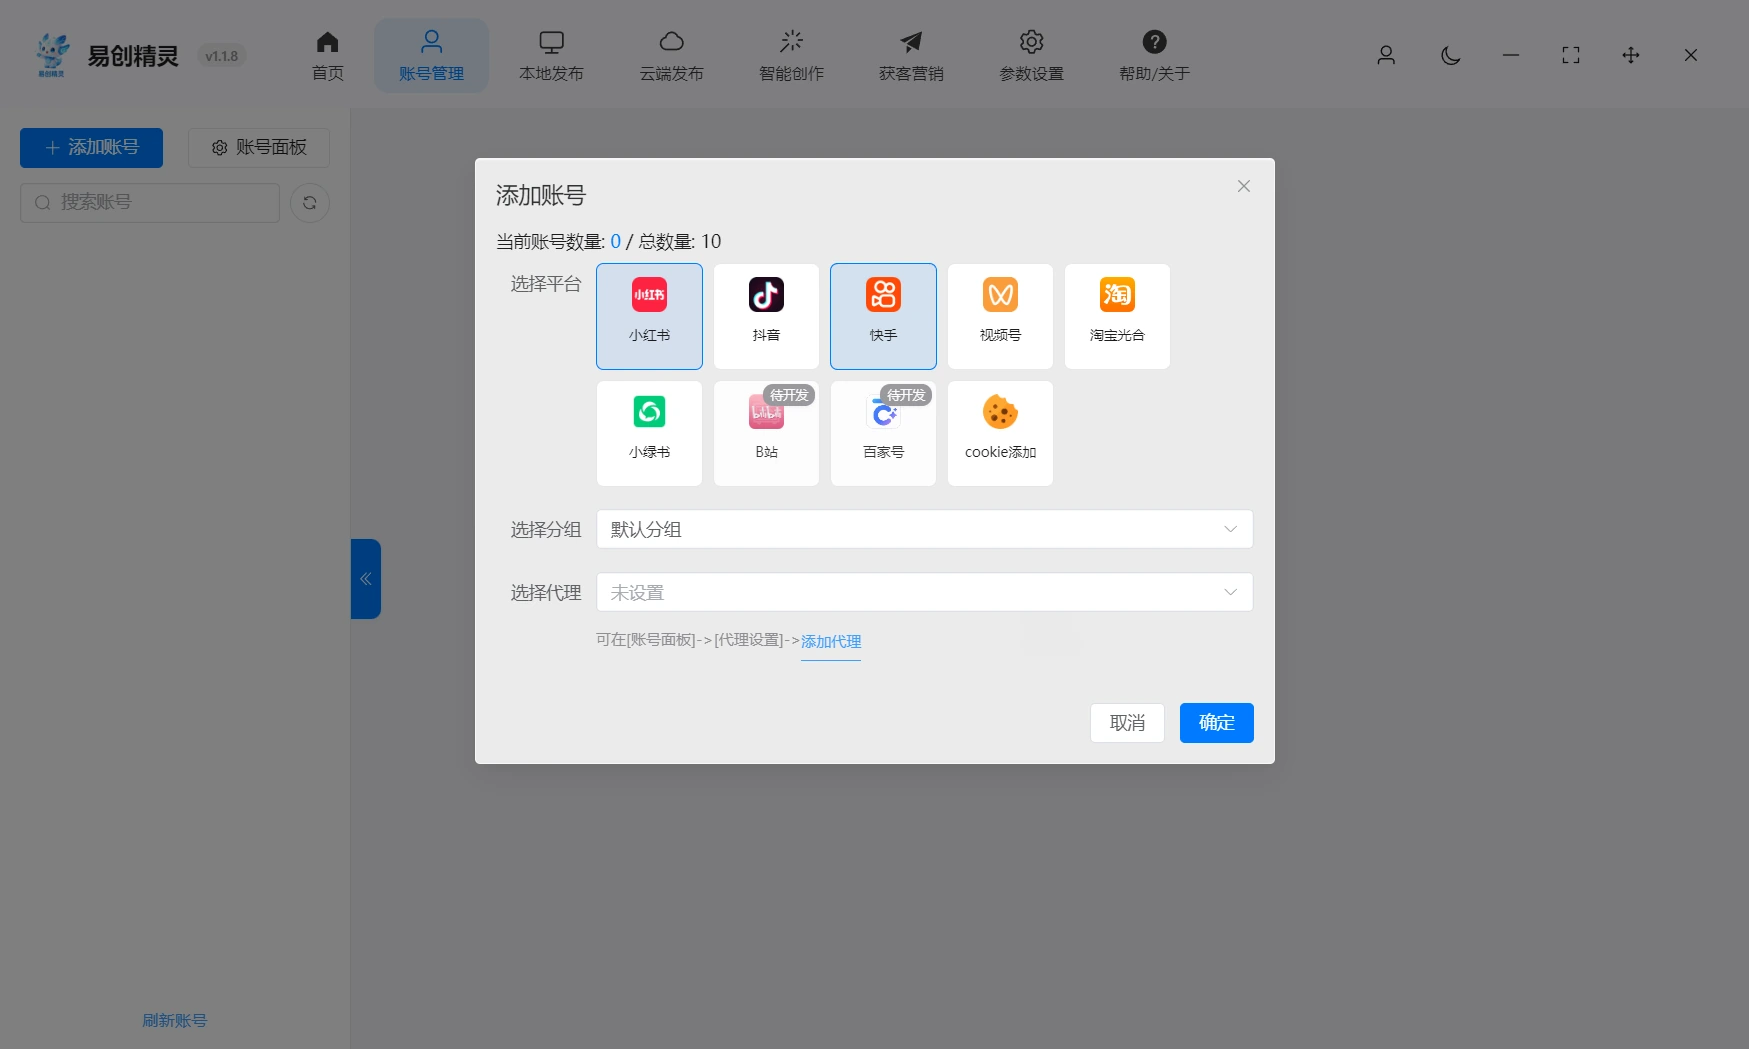1749x1049 pixels.
Task: Select the 快手 platform card
Action: [883, 316]
